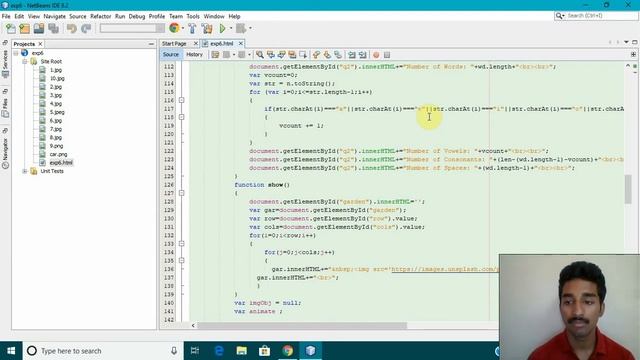640x360 pixels.
Task: Collapse code fold at line 116
Action: tap(182, 100)
